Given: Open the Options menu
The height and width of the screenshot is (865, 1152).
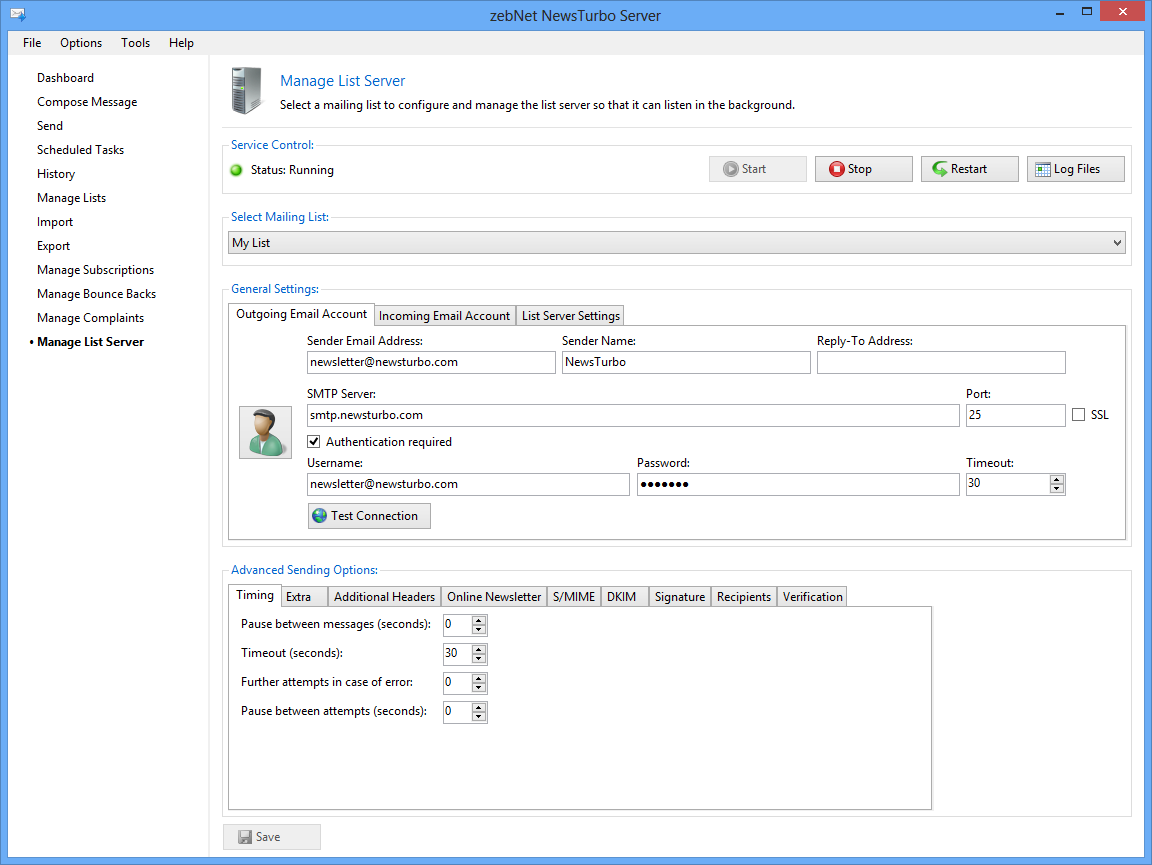Looking at the screenshot, I should coord(81,43).
